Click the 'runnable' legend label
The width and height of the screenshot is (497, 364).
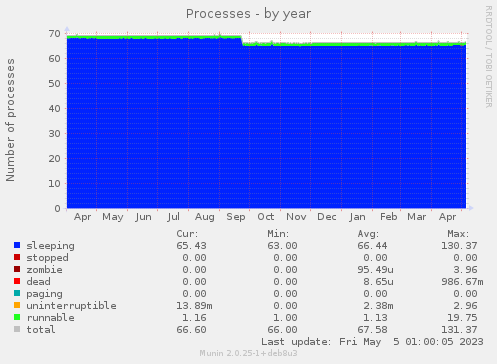tap(51, 318)
